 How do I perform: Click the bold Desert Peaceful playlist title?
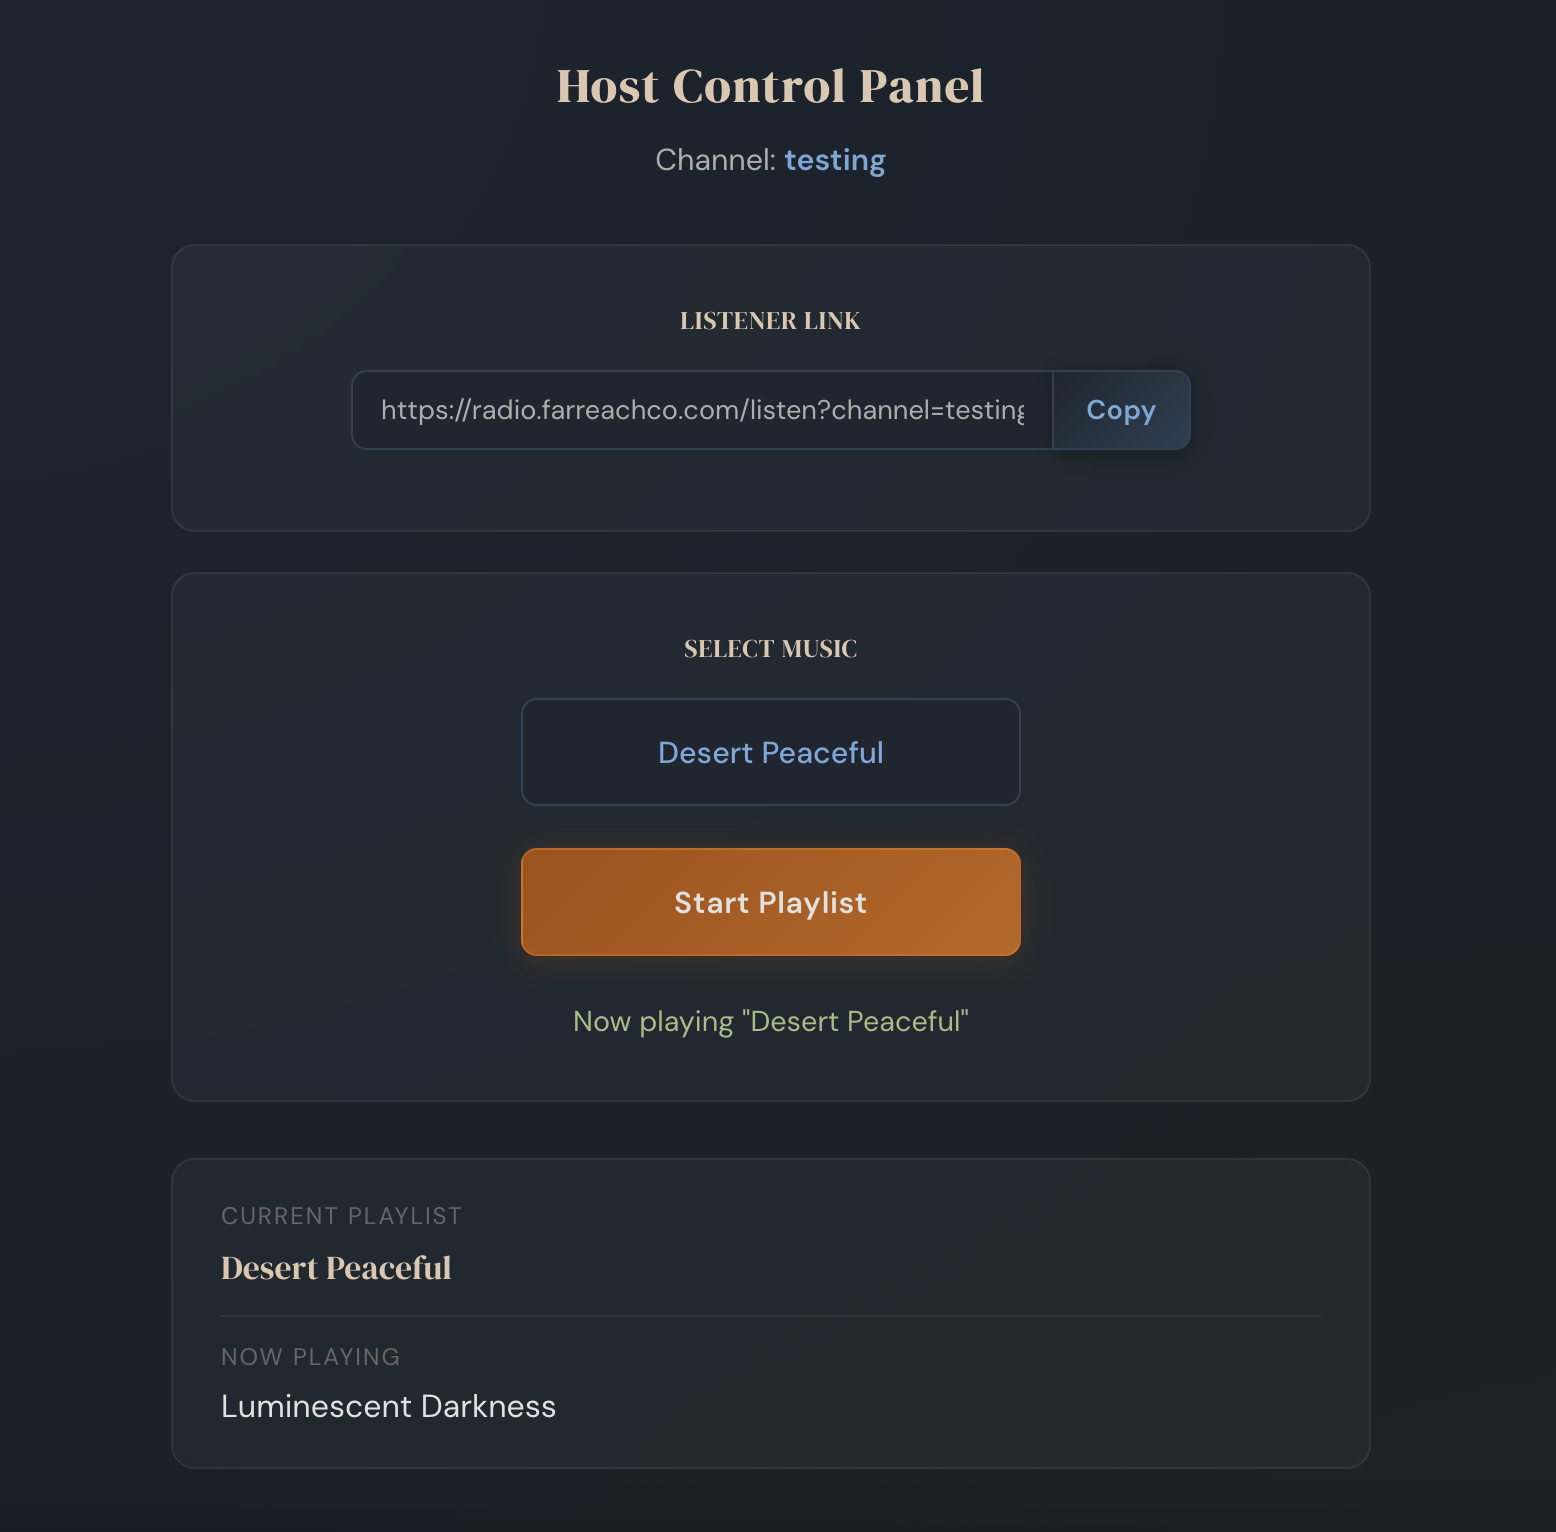click(x=336, y=1268)
